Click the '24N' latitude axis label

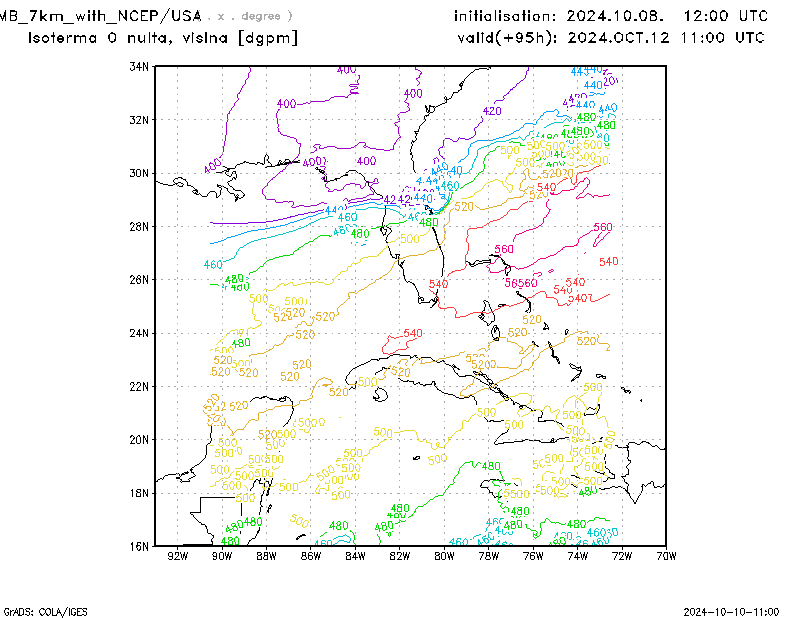point(139,333)
